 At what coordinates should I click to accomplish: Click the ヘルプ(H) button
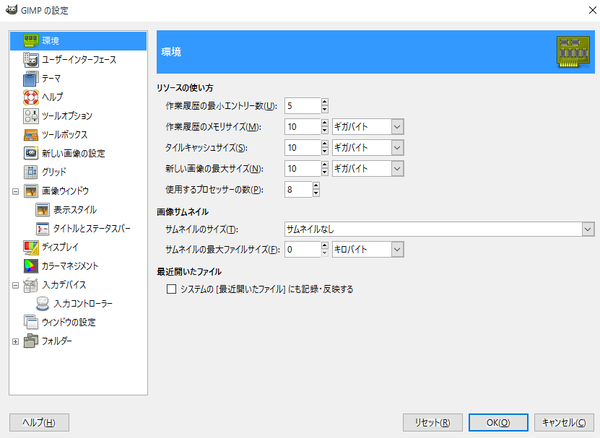tap(39, 422)
